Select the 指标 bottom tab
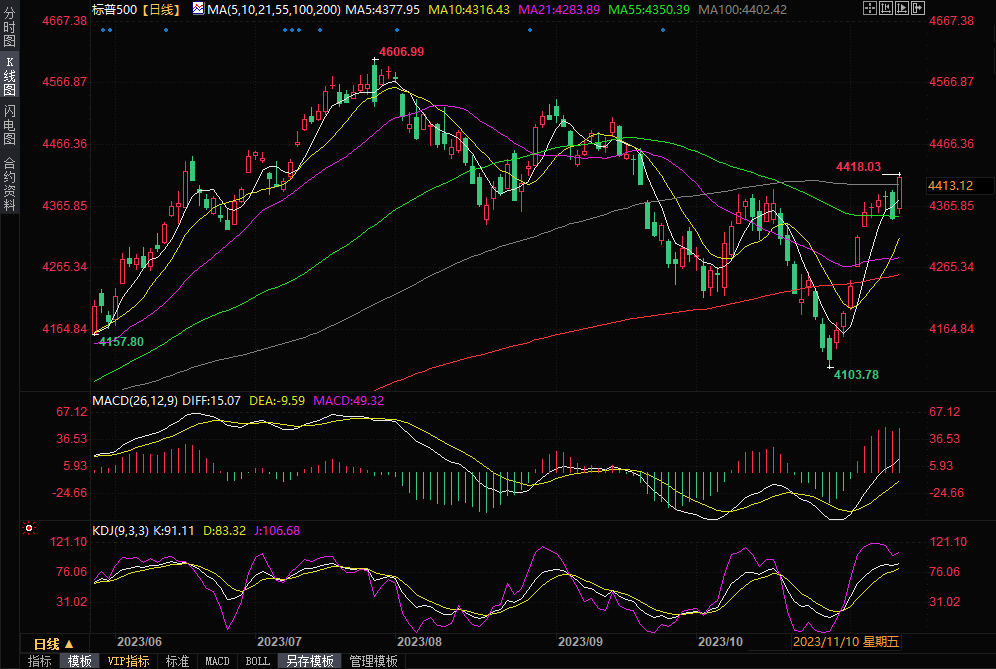 (x=40, y=661)
